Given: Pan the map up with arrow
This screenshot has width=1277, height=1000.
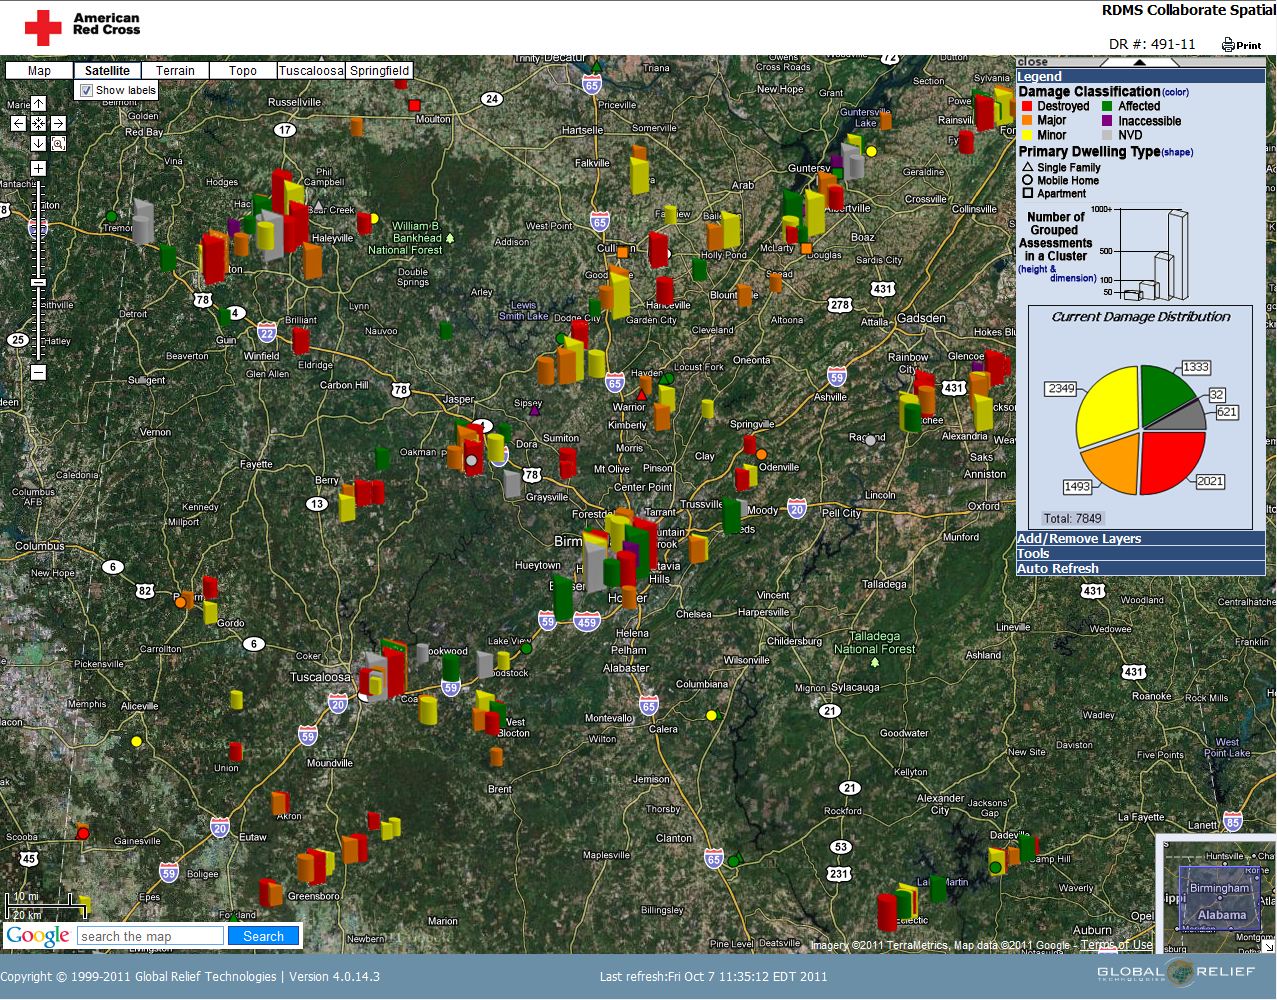Looking at the screenshot, I should pyautogui.click(x=38, y=104).
